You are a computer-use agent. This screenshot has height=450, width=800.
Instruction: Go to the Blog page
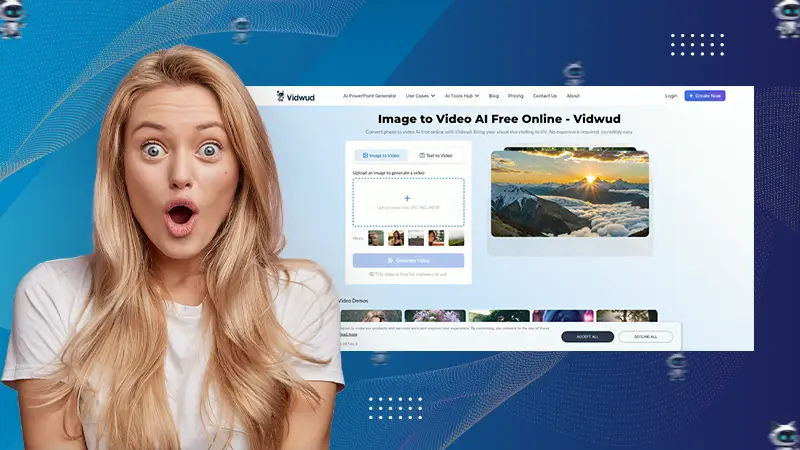coord(493,96)
